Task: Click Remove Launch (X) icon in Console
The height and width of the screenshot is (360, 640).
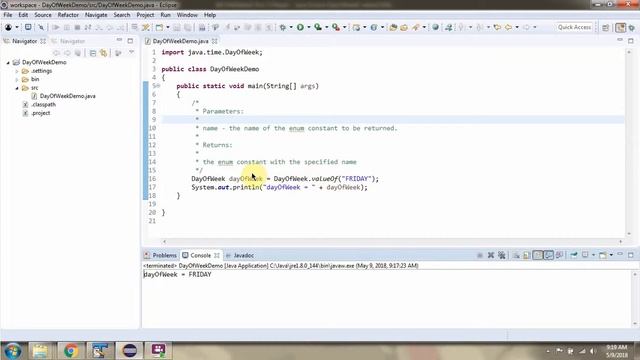Action: click(491, 255)
